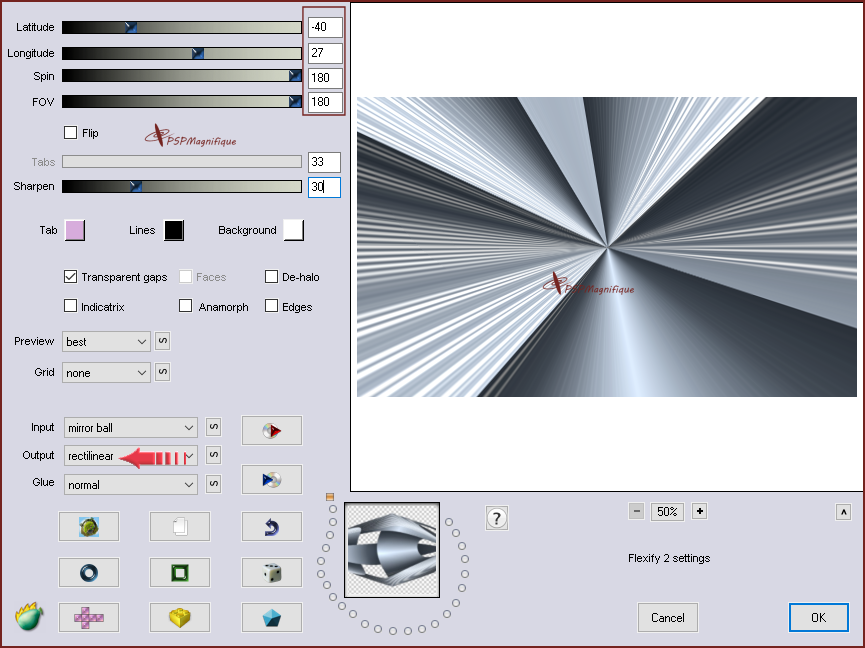This screenshot has width=865, height=648.
Task: Enable the De-halo checkbox
Action: [x=272, y=277]
